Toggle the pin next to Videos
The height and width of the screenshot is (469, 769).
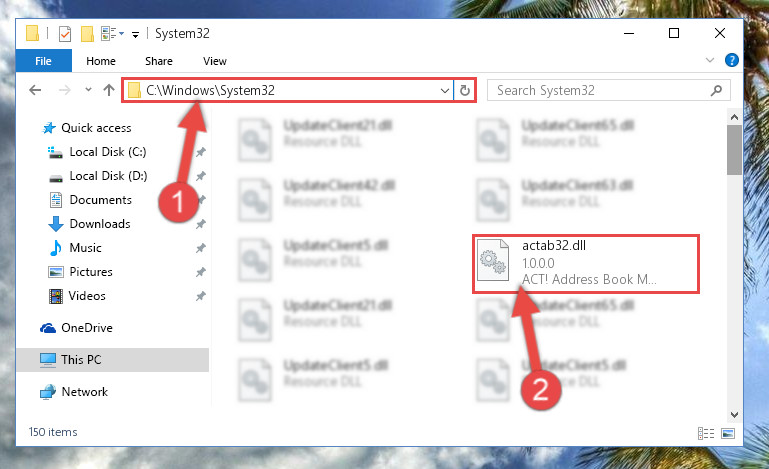pos(201,296)
